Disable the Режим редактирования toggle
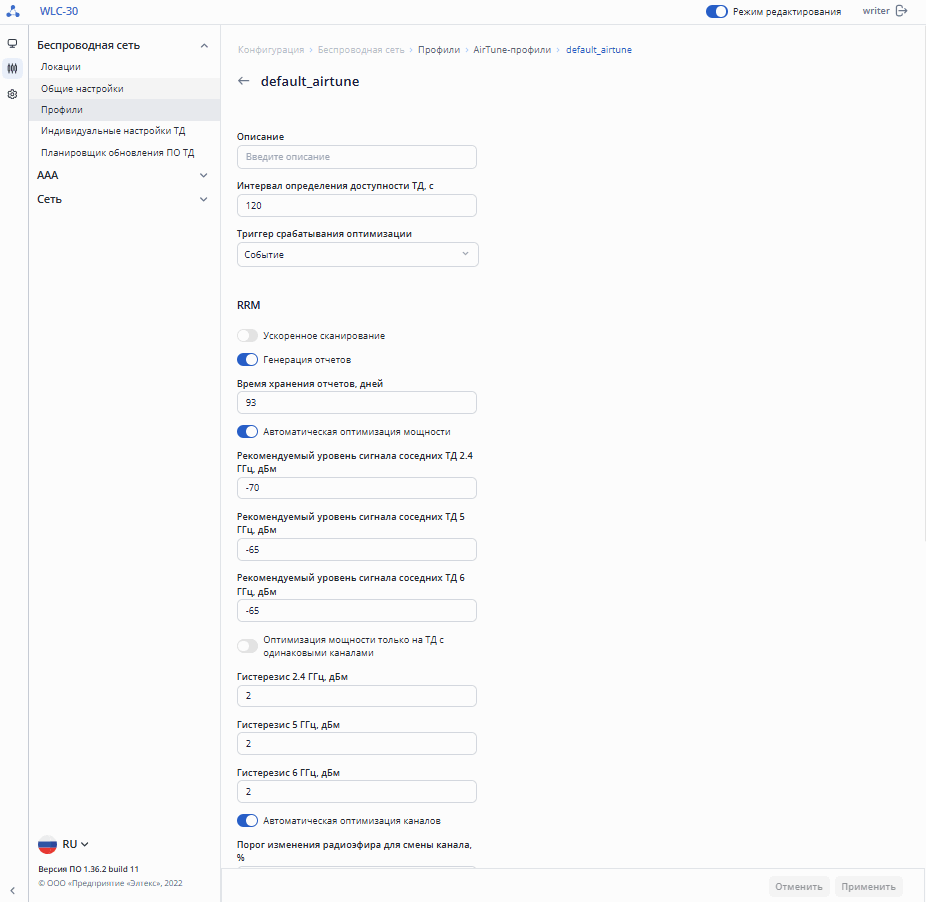926x902 pixels. point(716,11)
